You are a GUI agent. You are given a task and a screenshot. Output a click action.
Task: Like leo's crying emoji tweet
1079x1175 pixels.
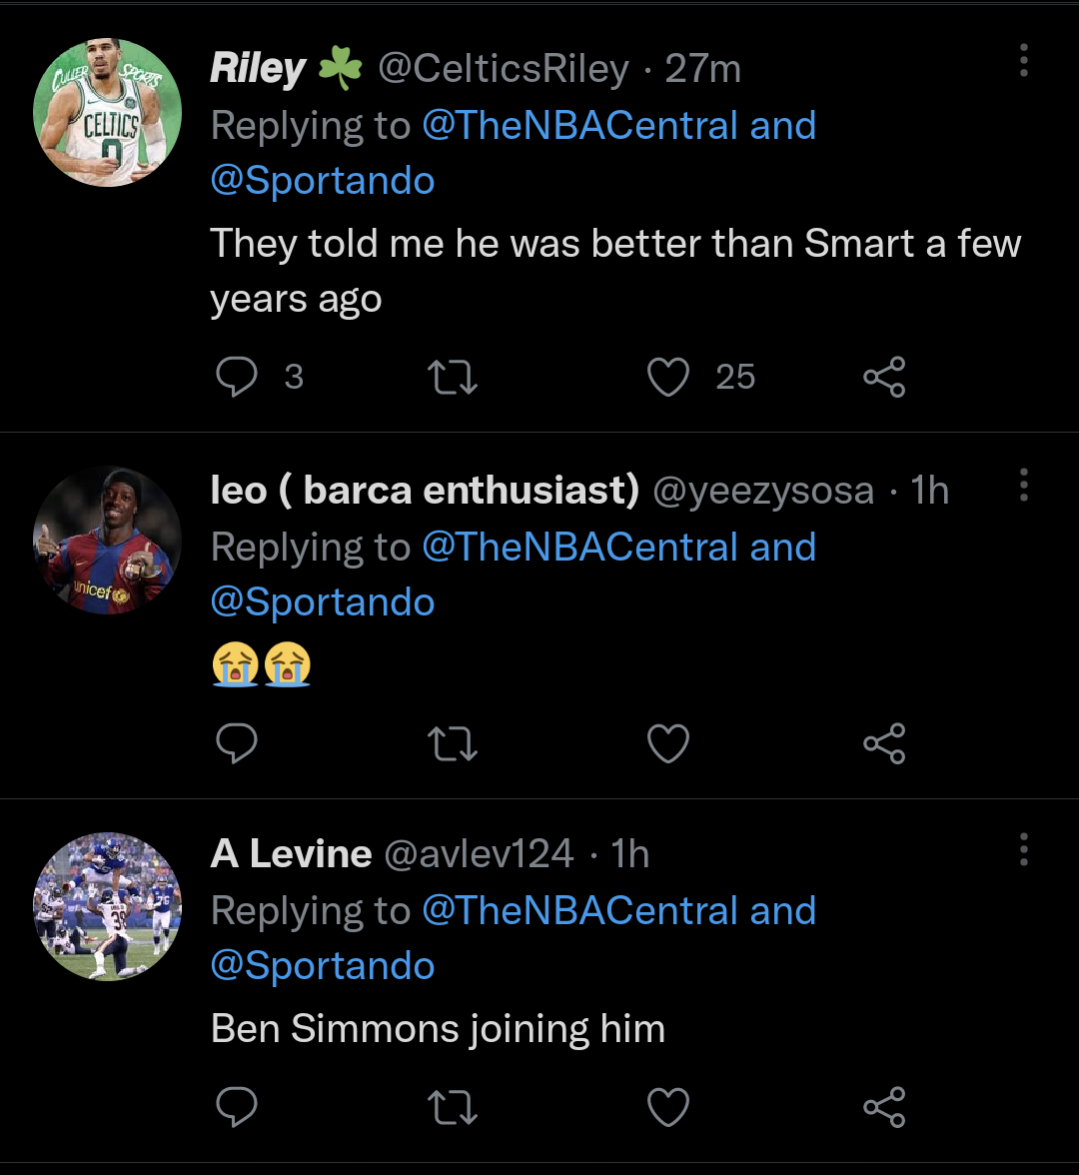(668, 743)
